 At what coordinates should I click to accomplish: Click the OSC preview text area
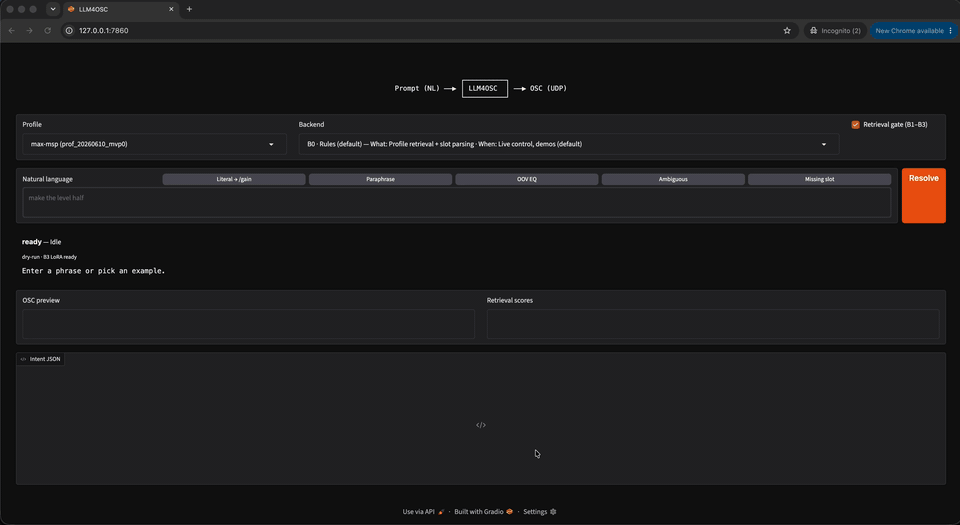pyautogui.click(x=249, y=324)
